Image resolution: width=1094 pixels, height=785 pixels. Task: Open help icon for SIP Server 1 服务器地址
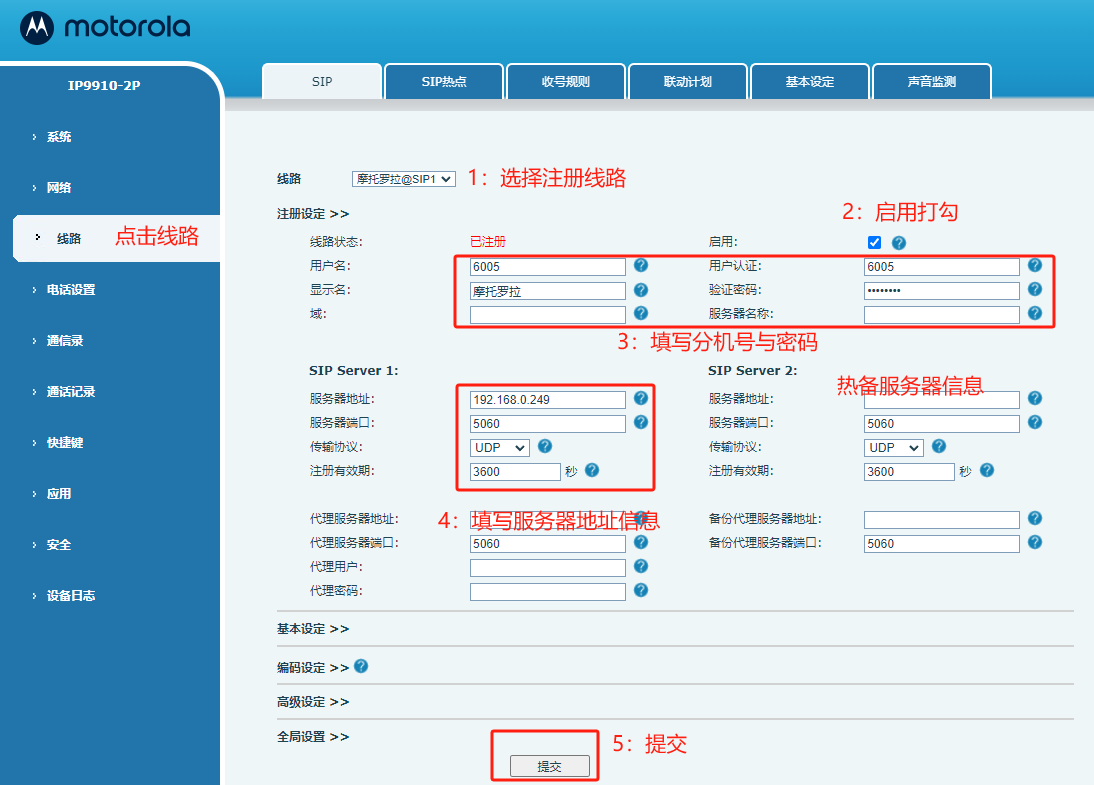click(x=640, y=398)
